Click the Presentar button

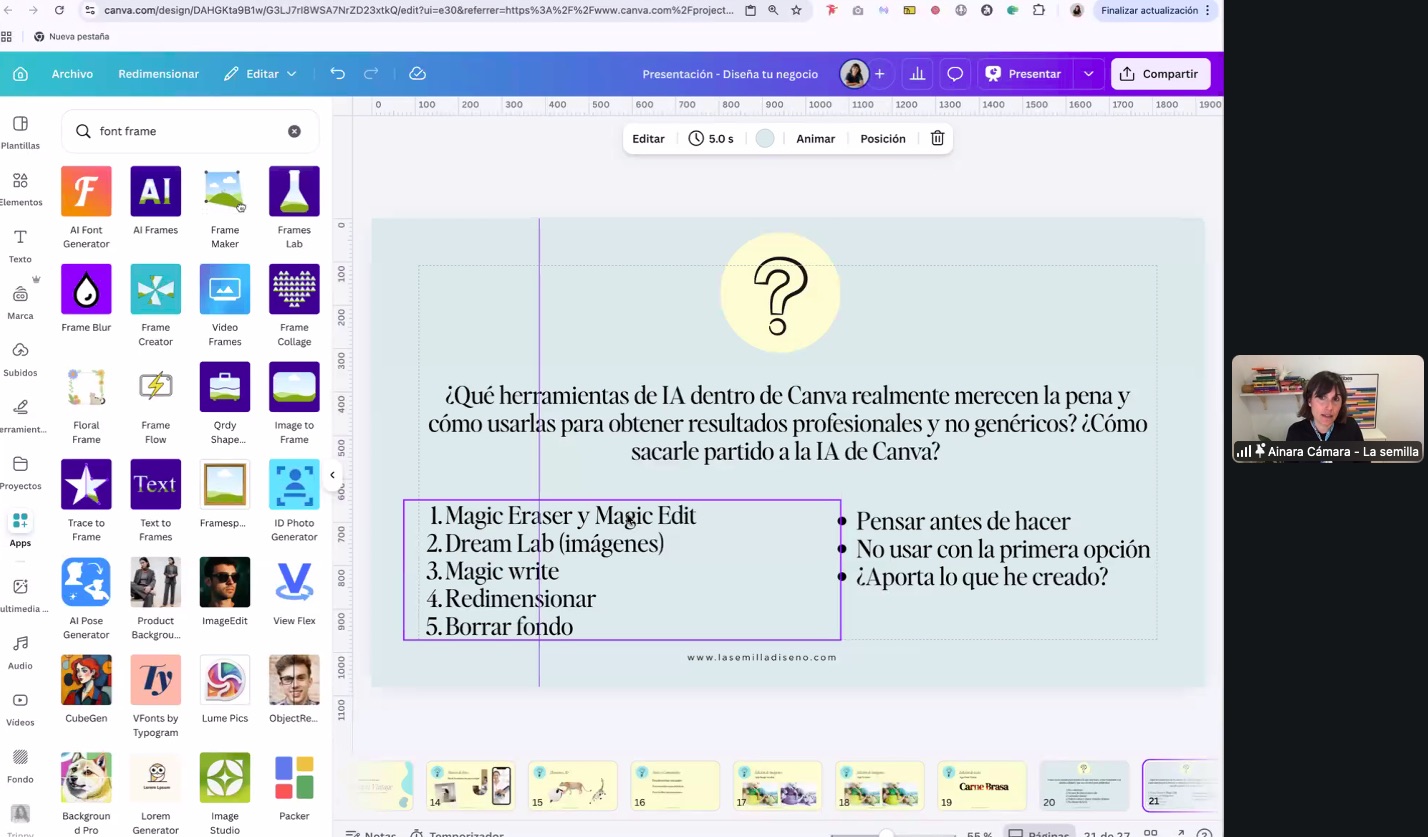point(1024,74)
